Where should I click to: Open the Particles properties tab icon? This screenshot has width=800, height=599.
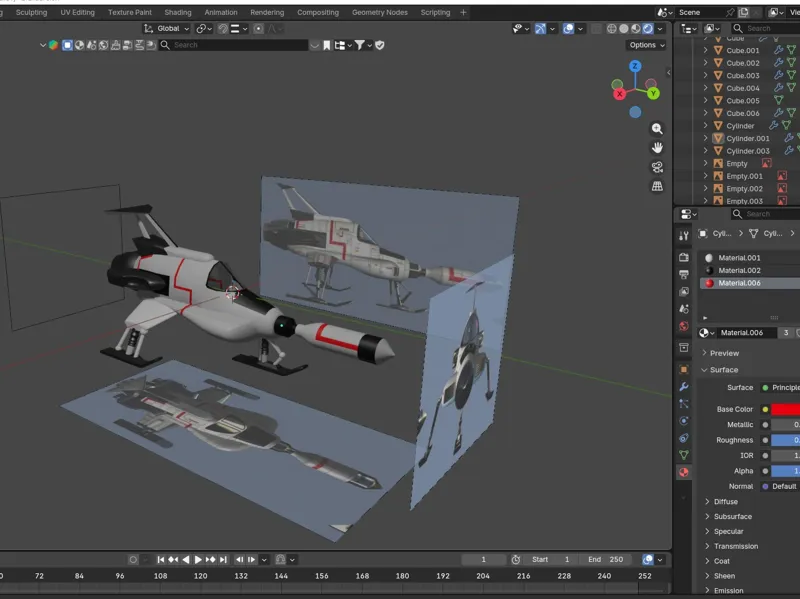pyautogui.click(x=684, y=404)
